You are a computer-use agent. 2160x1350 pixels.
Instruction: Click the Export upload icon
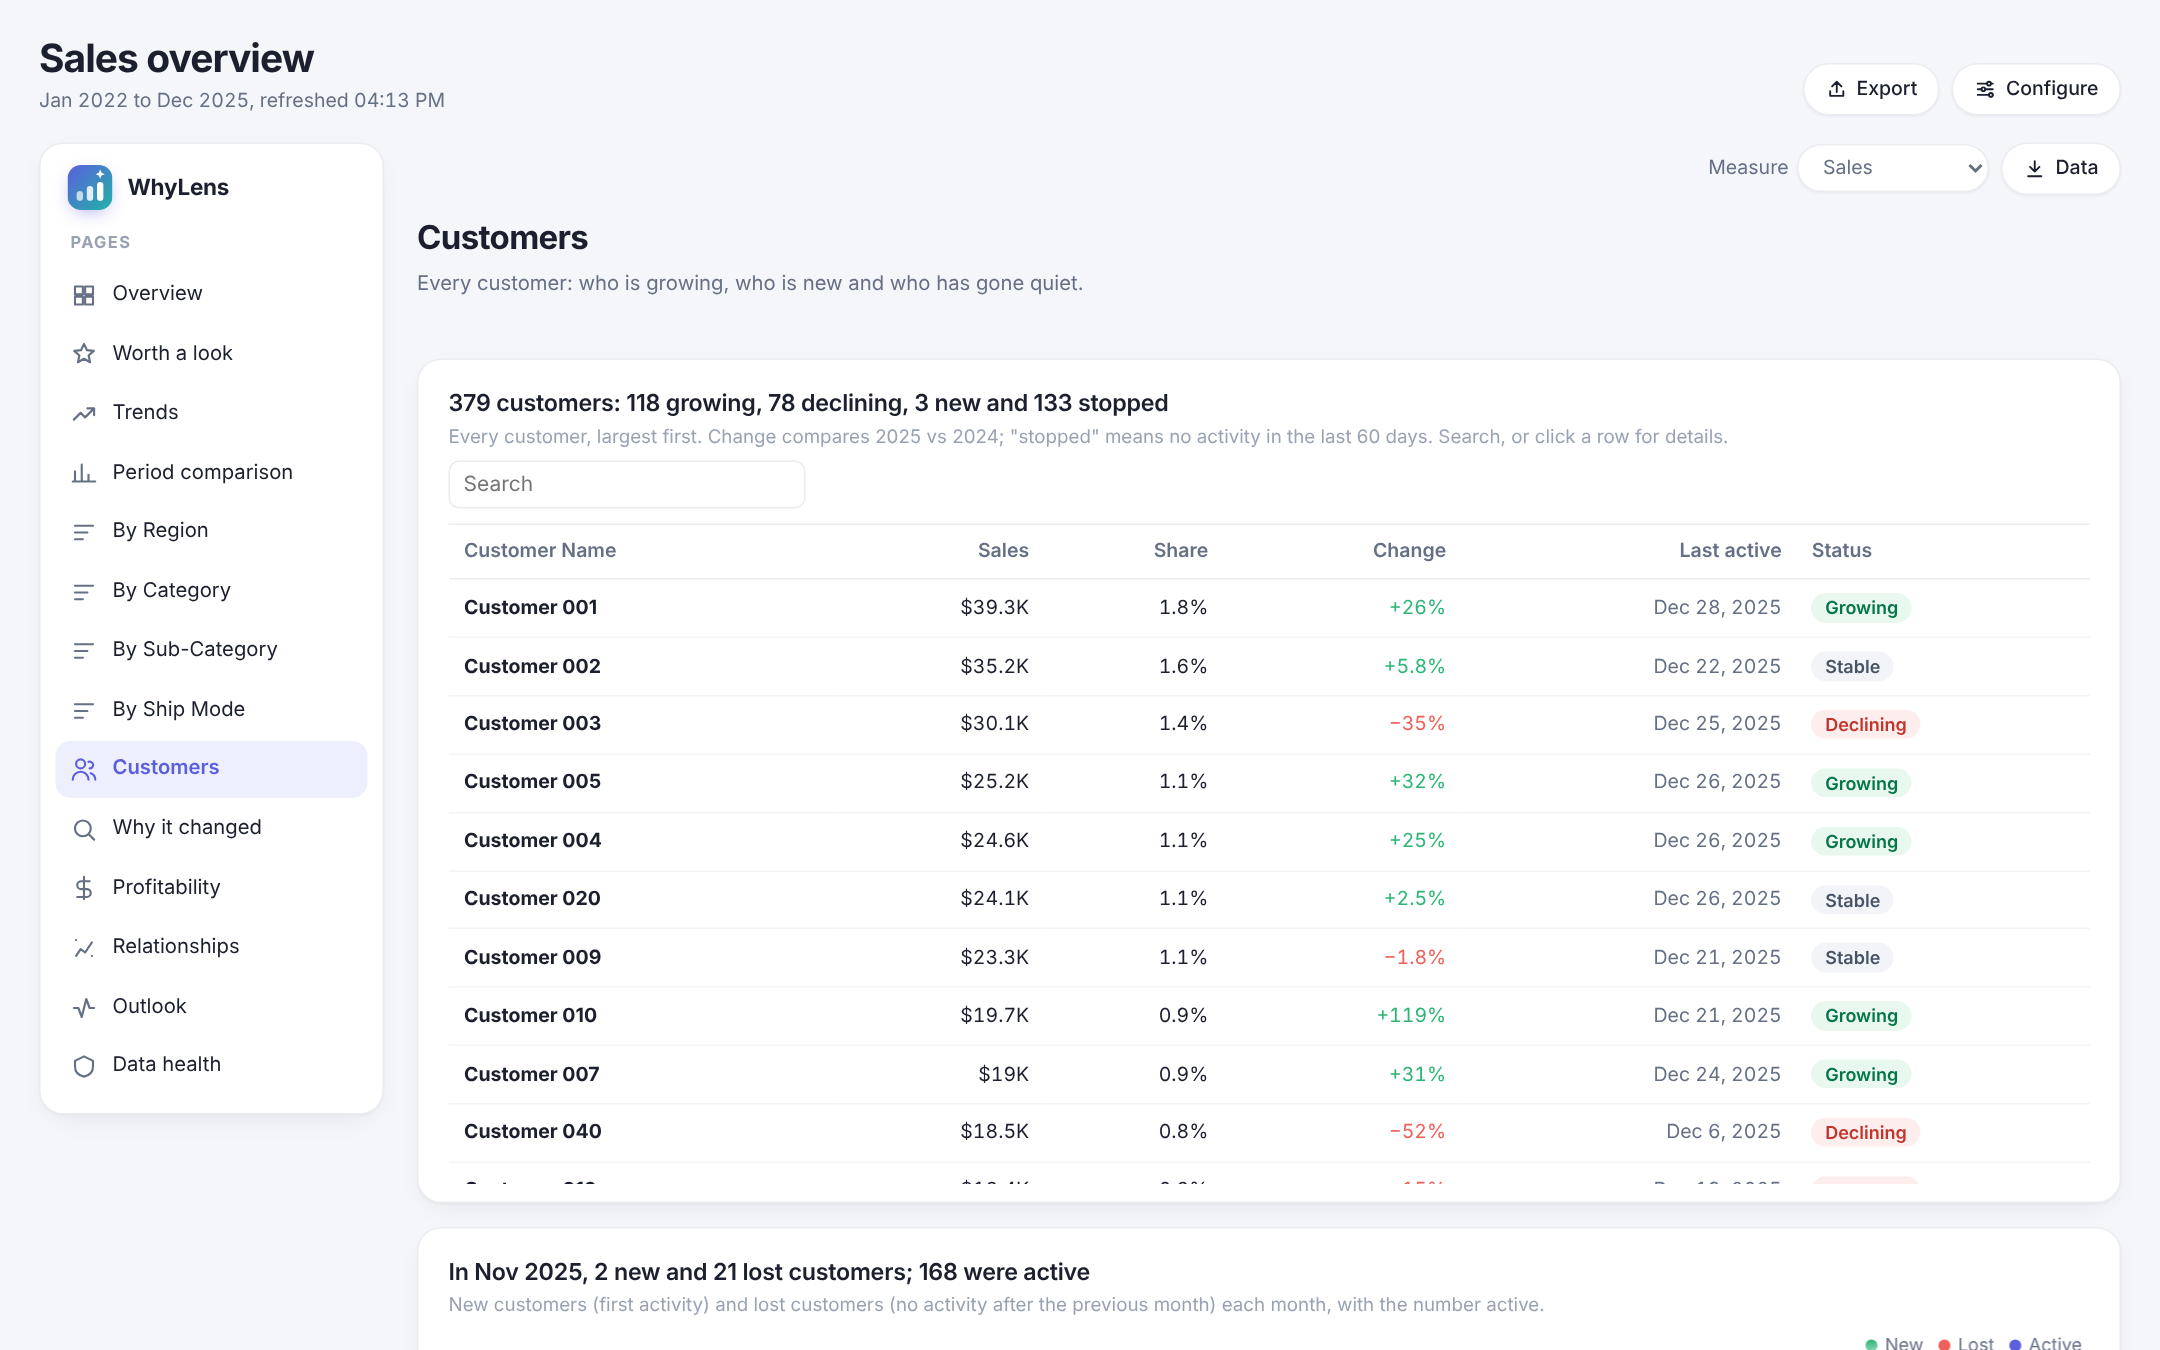pyautogui.click(x=1837, y=89)
